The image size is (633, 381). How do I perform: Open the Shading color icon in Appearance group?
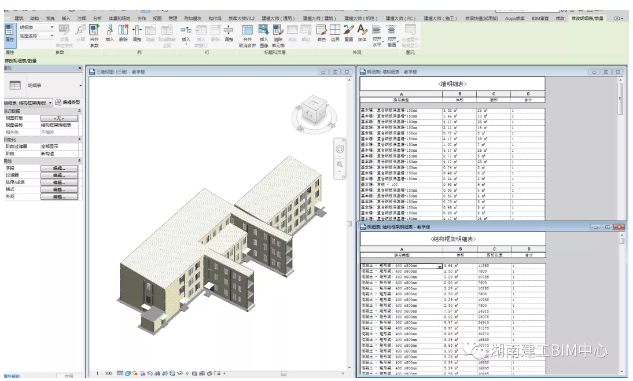321,33
